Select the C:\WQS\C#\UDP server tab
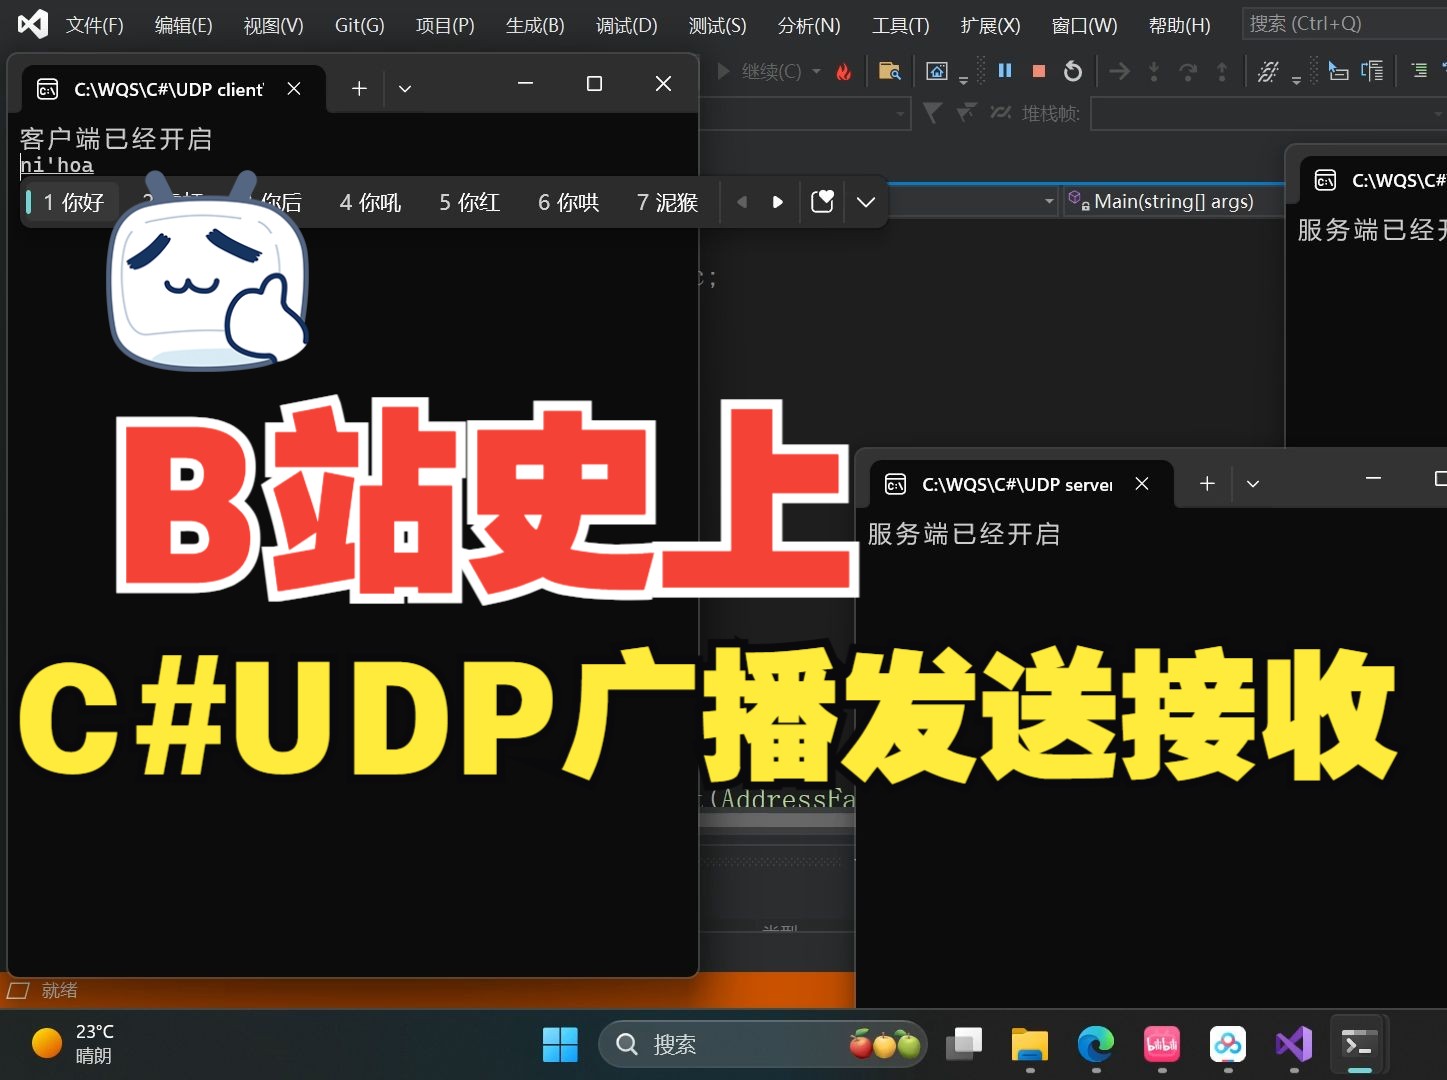1447x1080 pixels. pyautogui.click(x=1017, y=484)
